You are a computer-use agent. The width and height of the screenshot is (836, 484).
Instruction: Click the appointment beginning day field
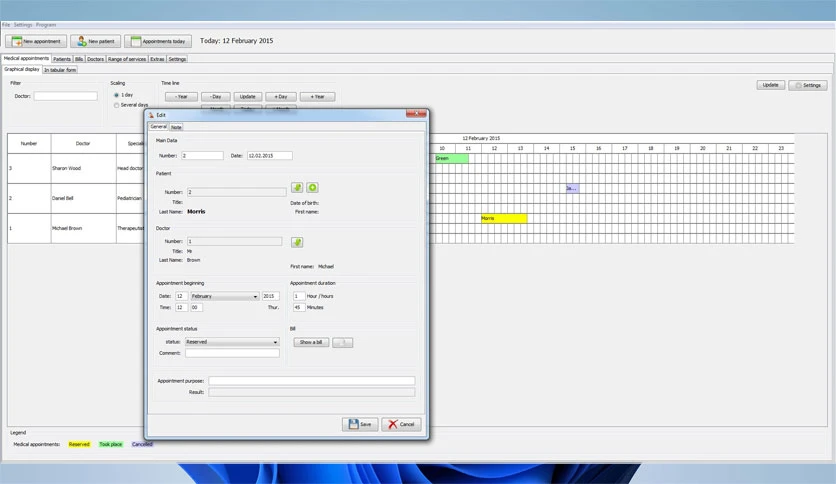[181, 296]
